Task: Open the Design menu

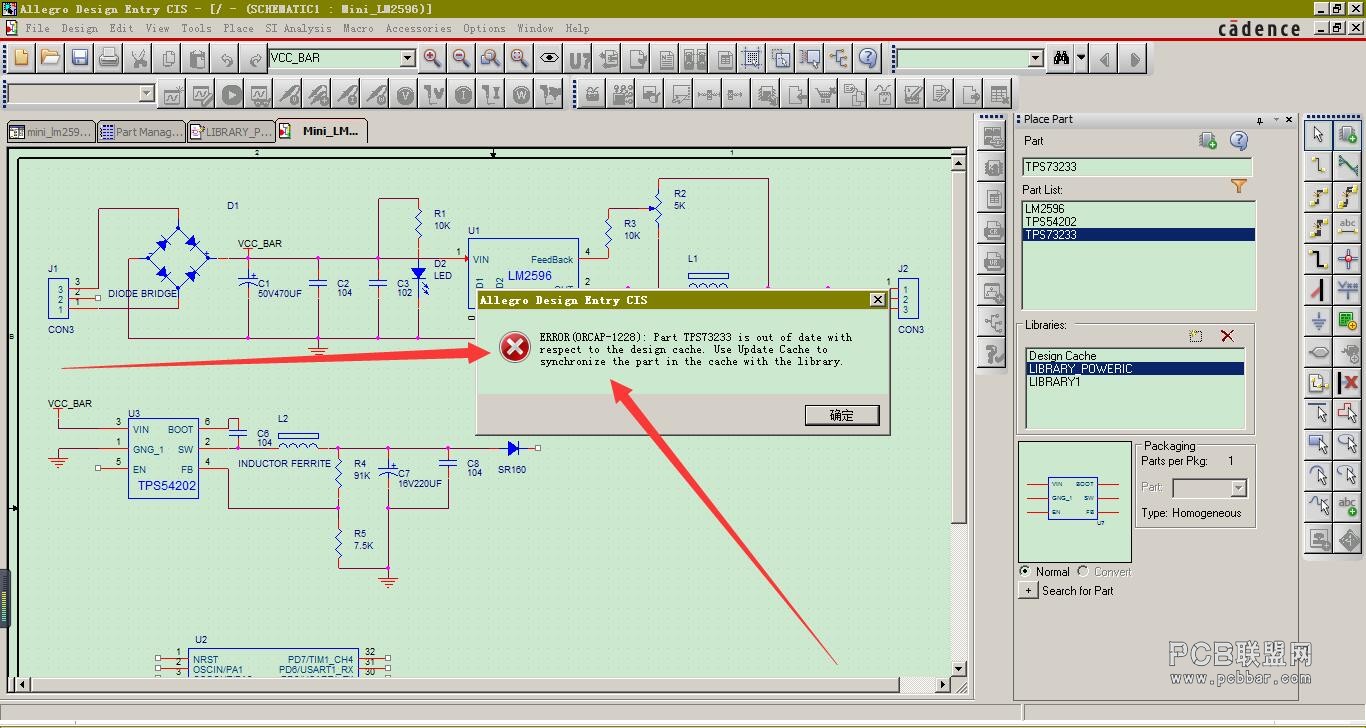Action: [x=79, y=28]
